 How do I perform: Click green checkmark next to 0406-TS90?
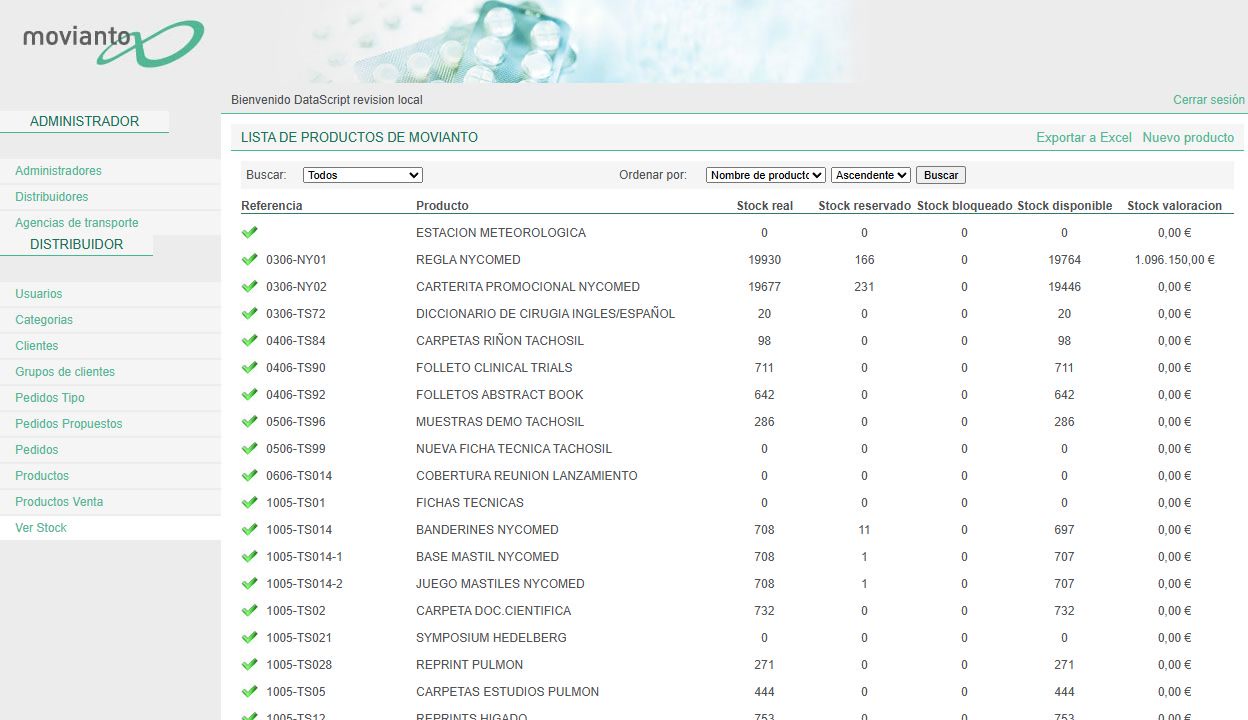point(250,368)
